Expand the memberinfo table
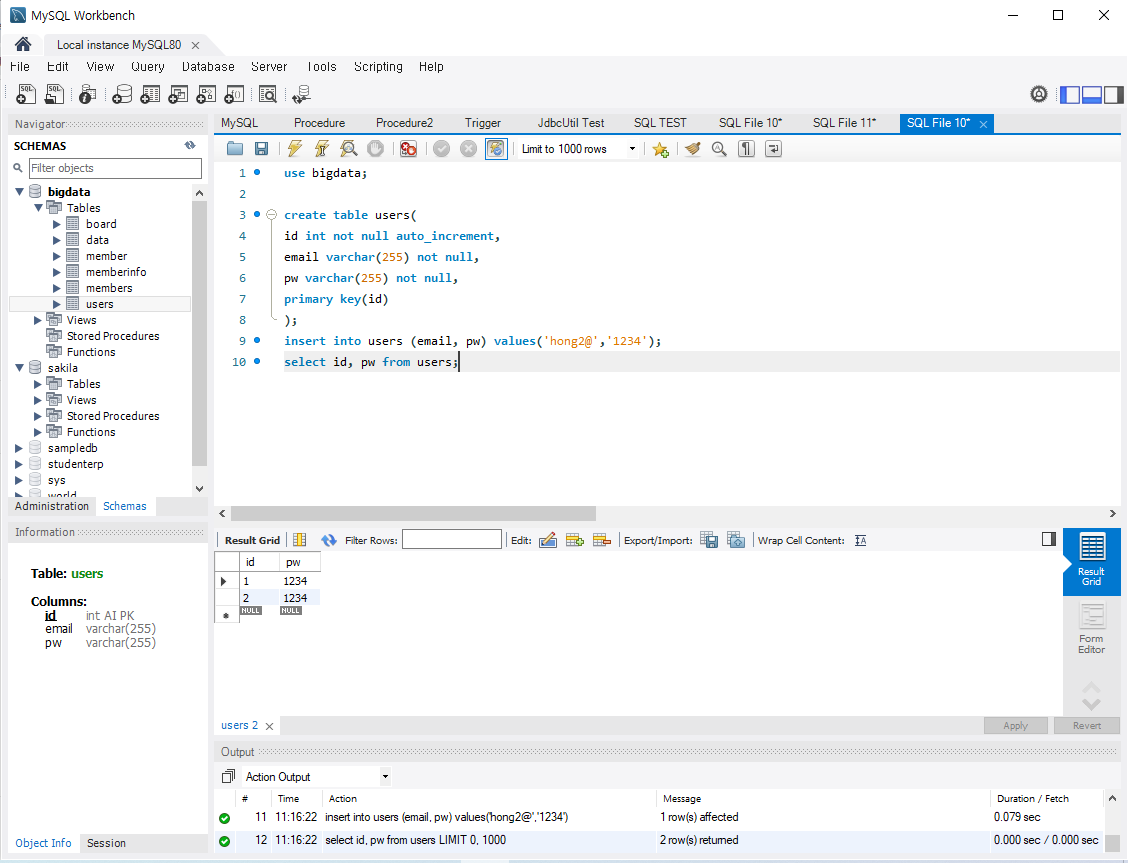This screenshot has height=863, width=1128. 57,272
